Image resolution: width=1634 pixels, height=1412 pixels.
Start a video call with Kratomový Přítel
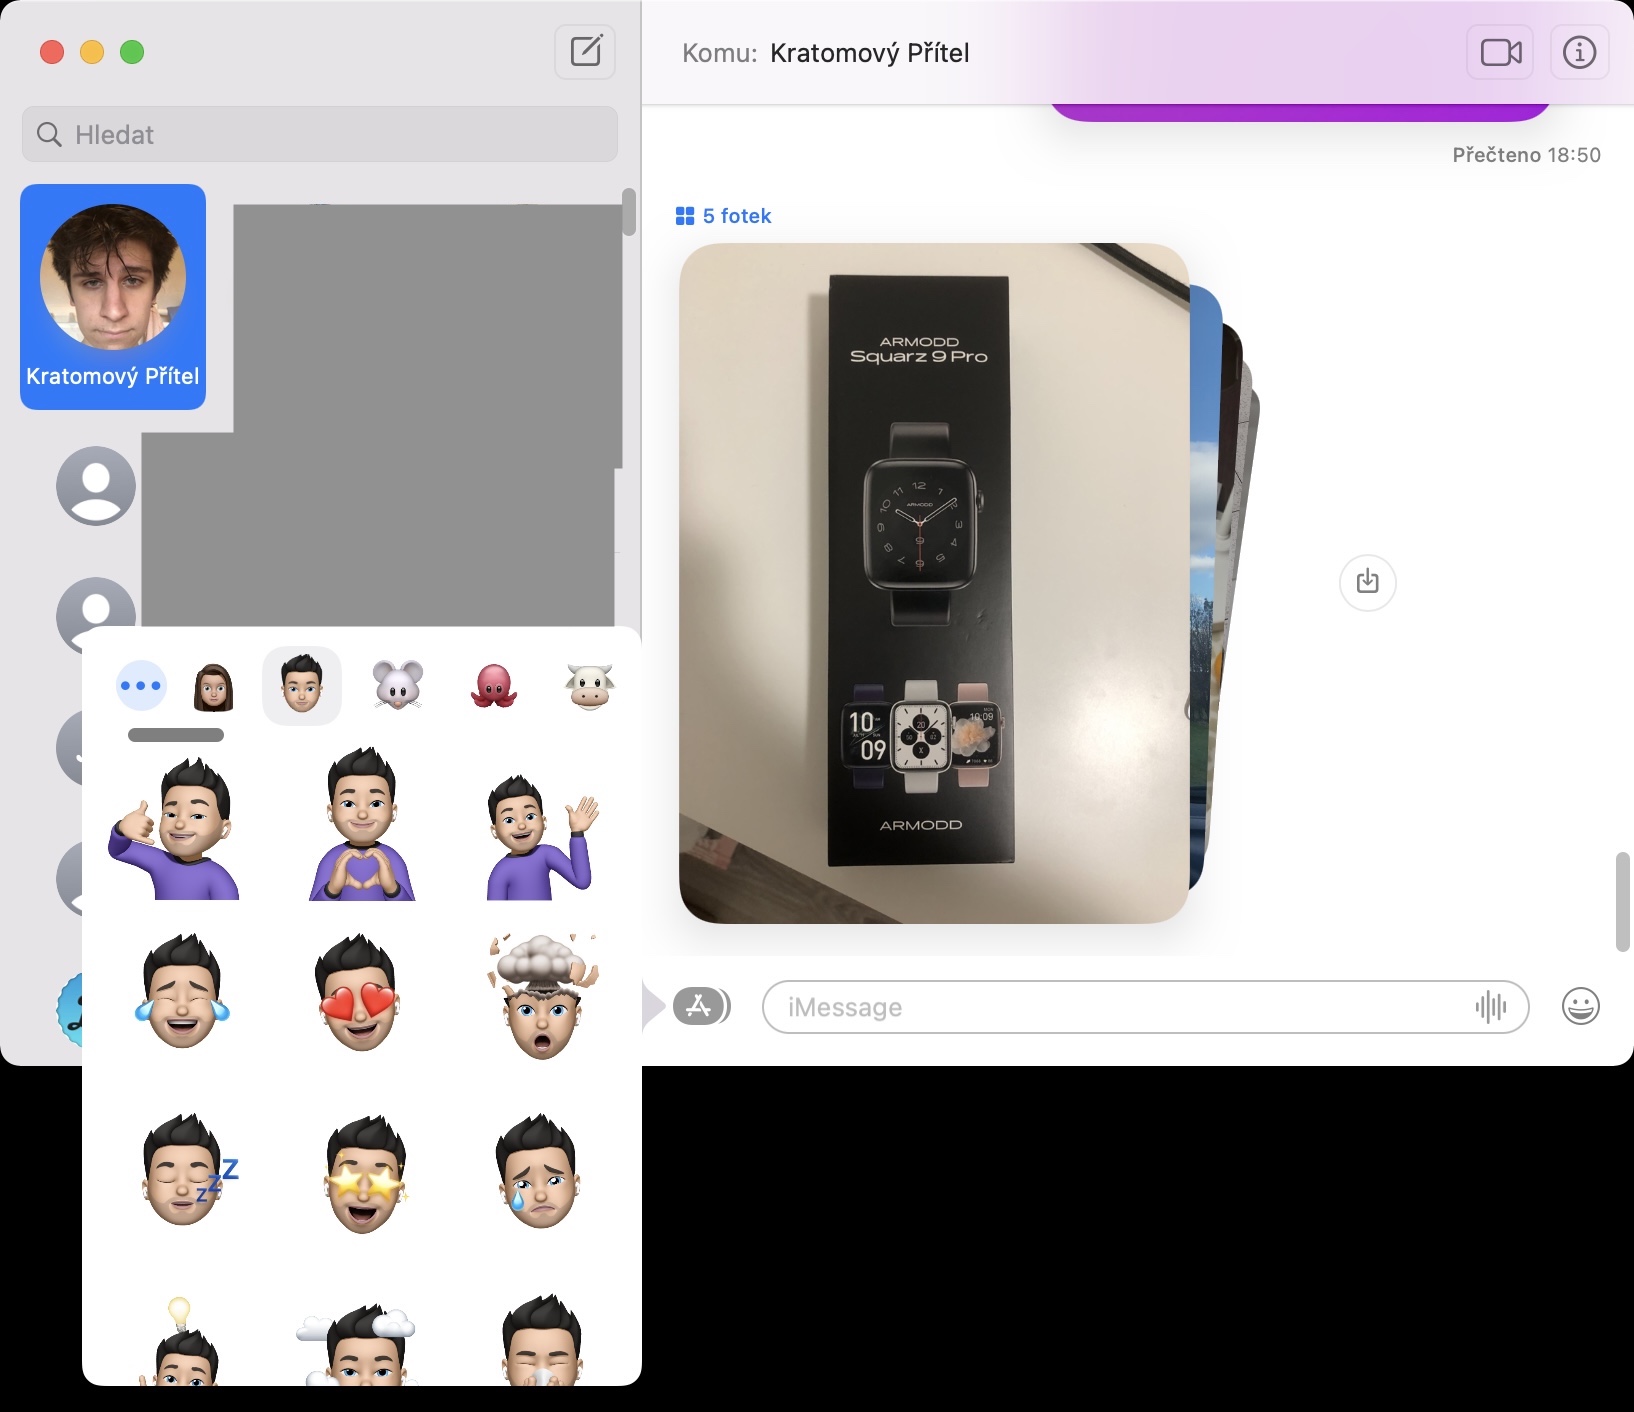coord(1500,52)
